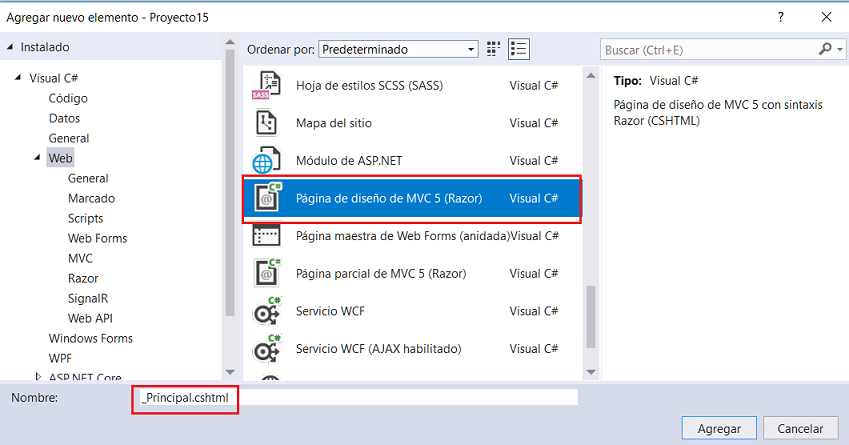Click the Página de diseño MVC 5 icon
Viewport: 849px width, 445px height.
point(269,198)
